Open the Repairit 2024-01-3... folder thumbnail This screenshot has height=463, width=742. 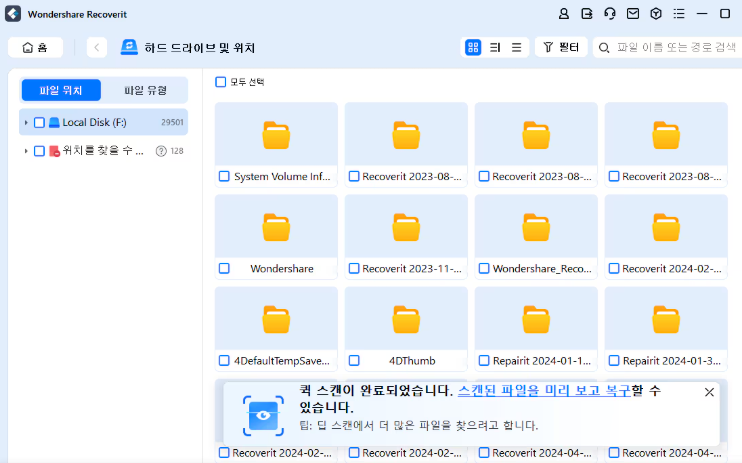pos(666,319)
